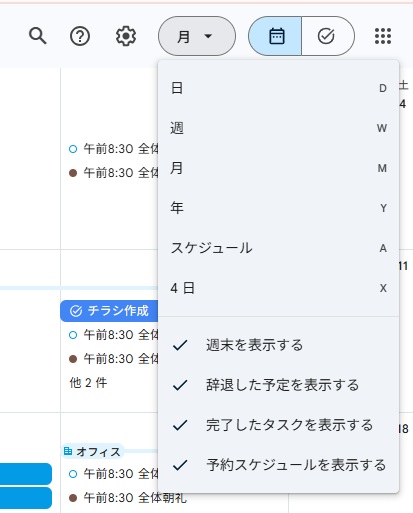Switch to tasks checkmark view

tap(327, 36)
